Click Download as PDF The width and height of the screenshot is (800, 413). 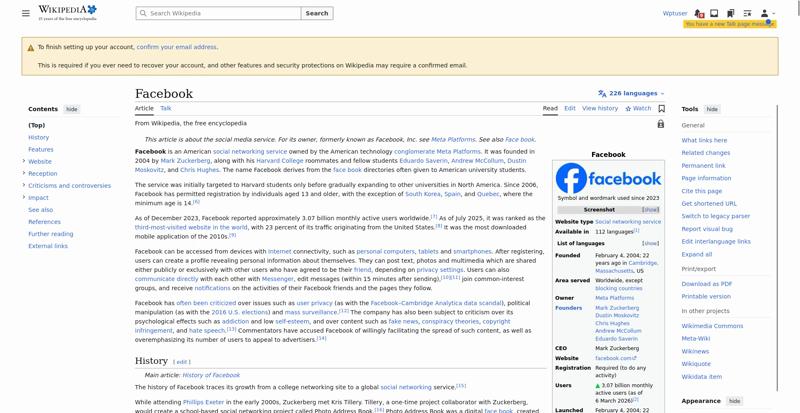(707, 284)
